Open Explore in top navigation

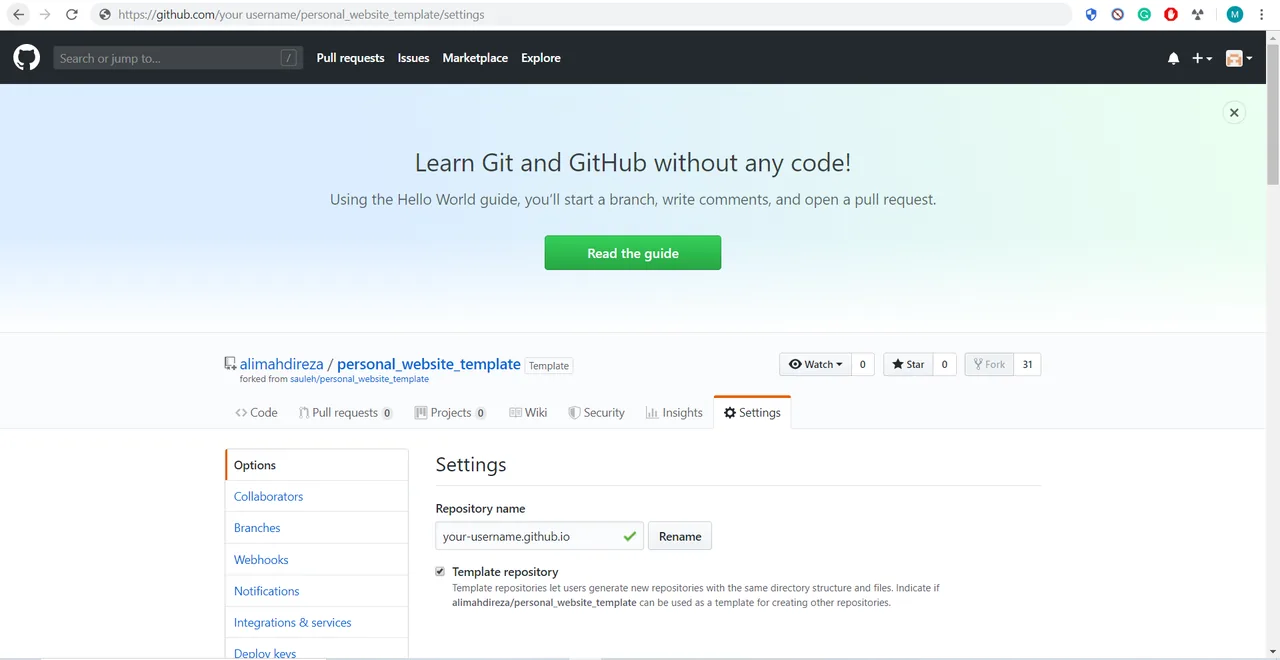point(541,58)
